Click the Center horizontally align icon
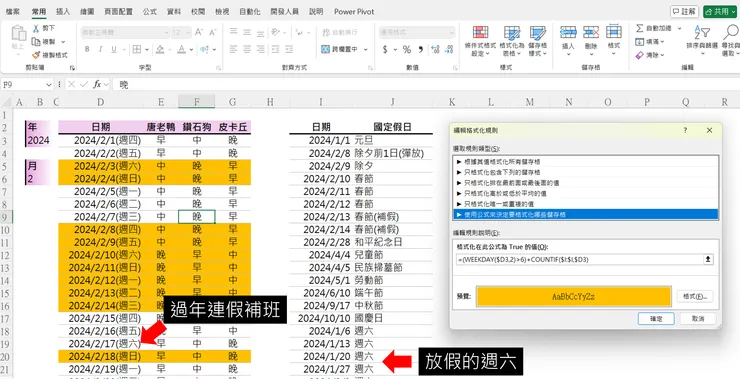The height and width of the screenshot is (385, 740). 247,49
